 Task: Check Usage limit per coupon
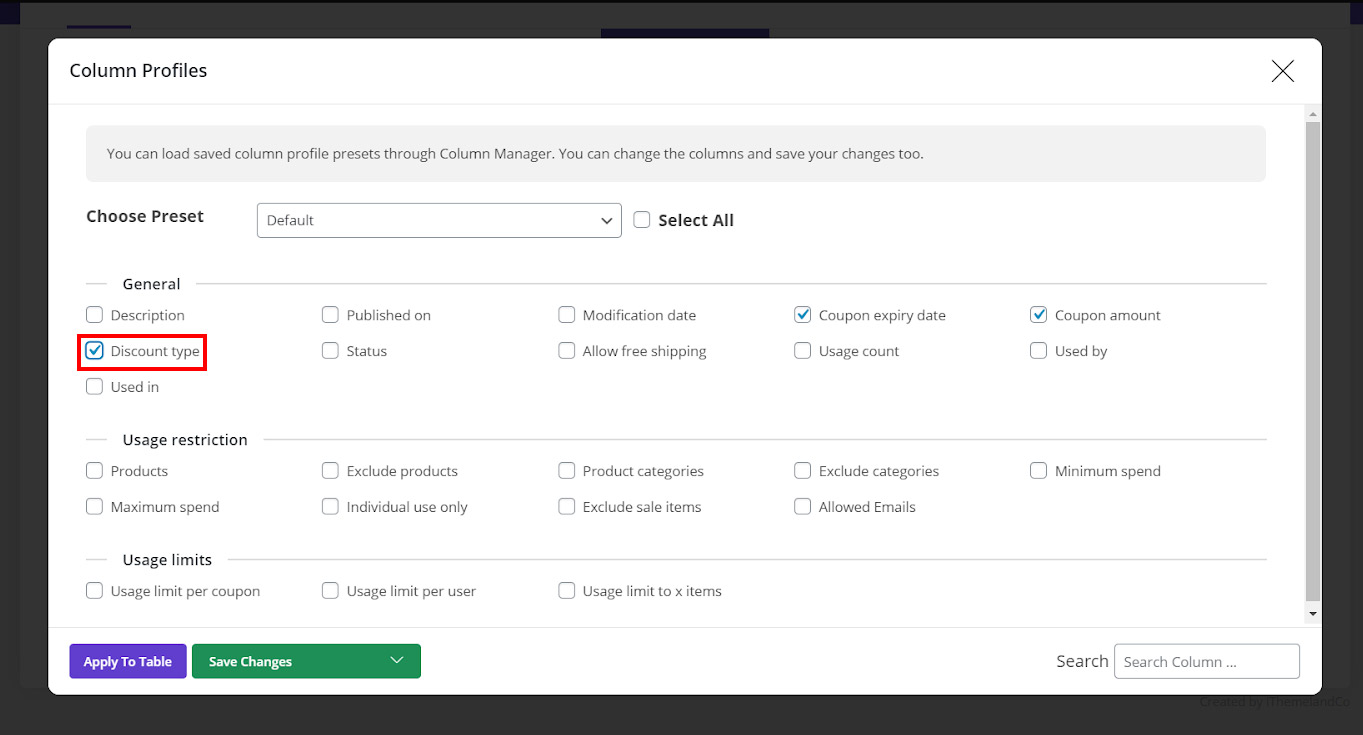[x=94, y=591]
